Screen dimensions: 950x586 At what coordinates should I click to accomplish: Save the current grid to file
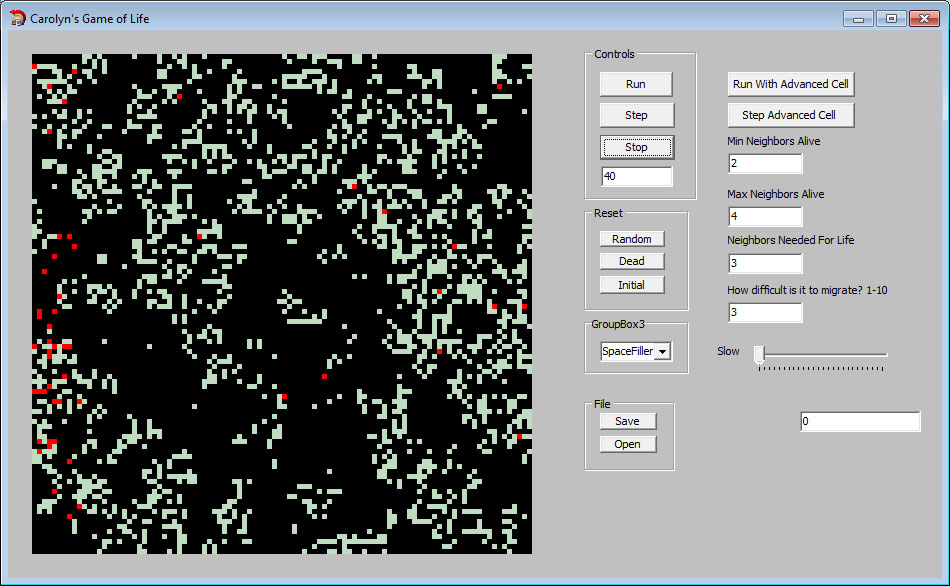628,421
